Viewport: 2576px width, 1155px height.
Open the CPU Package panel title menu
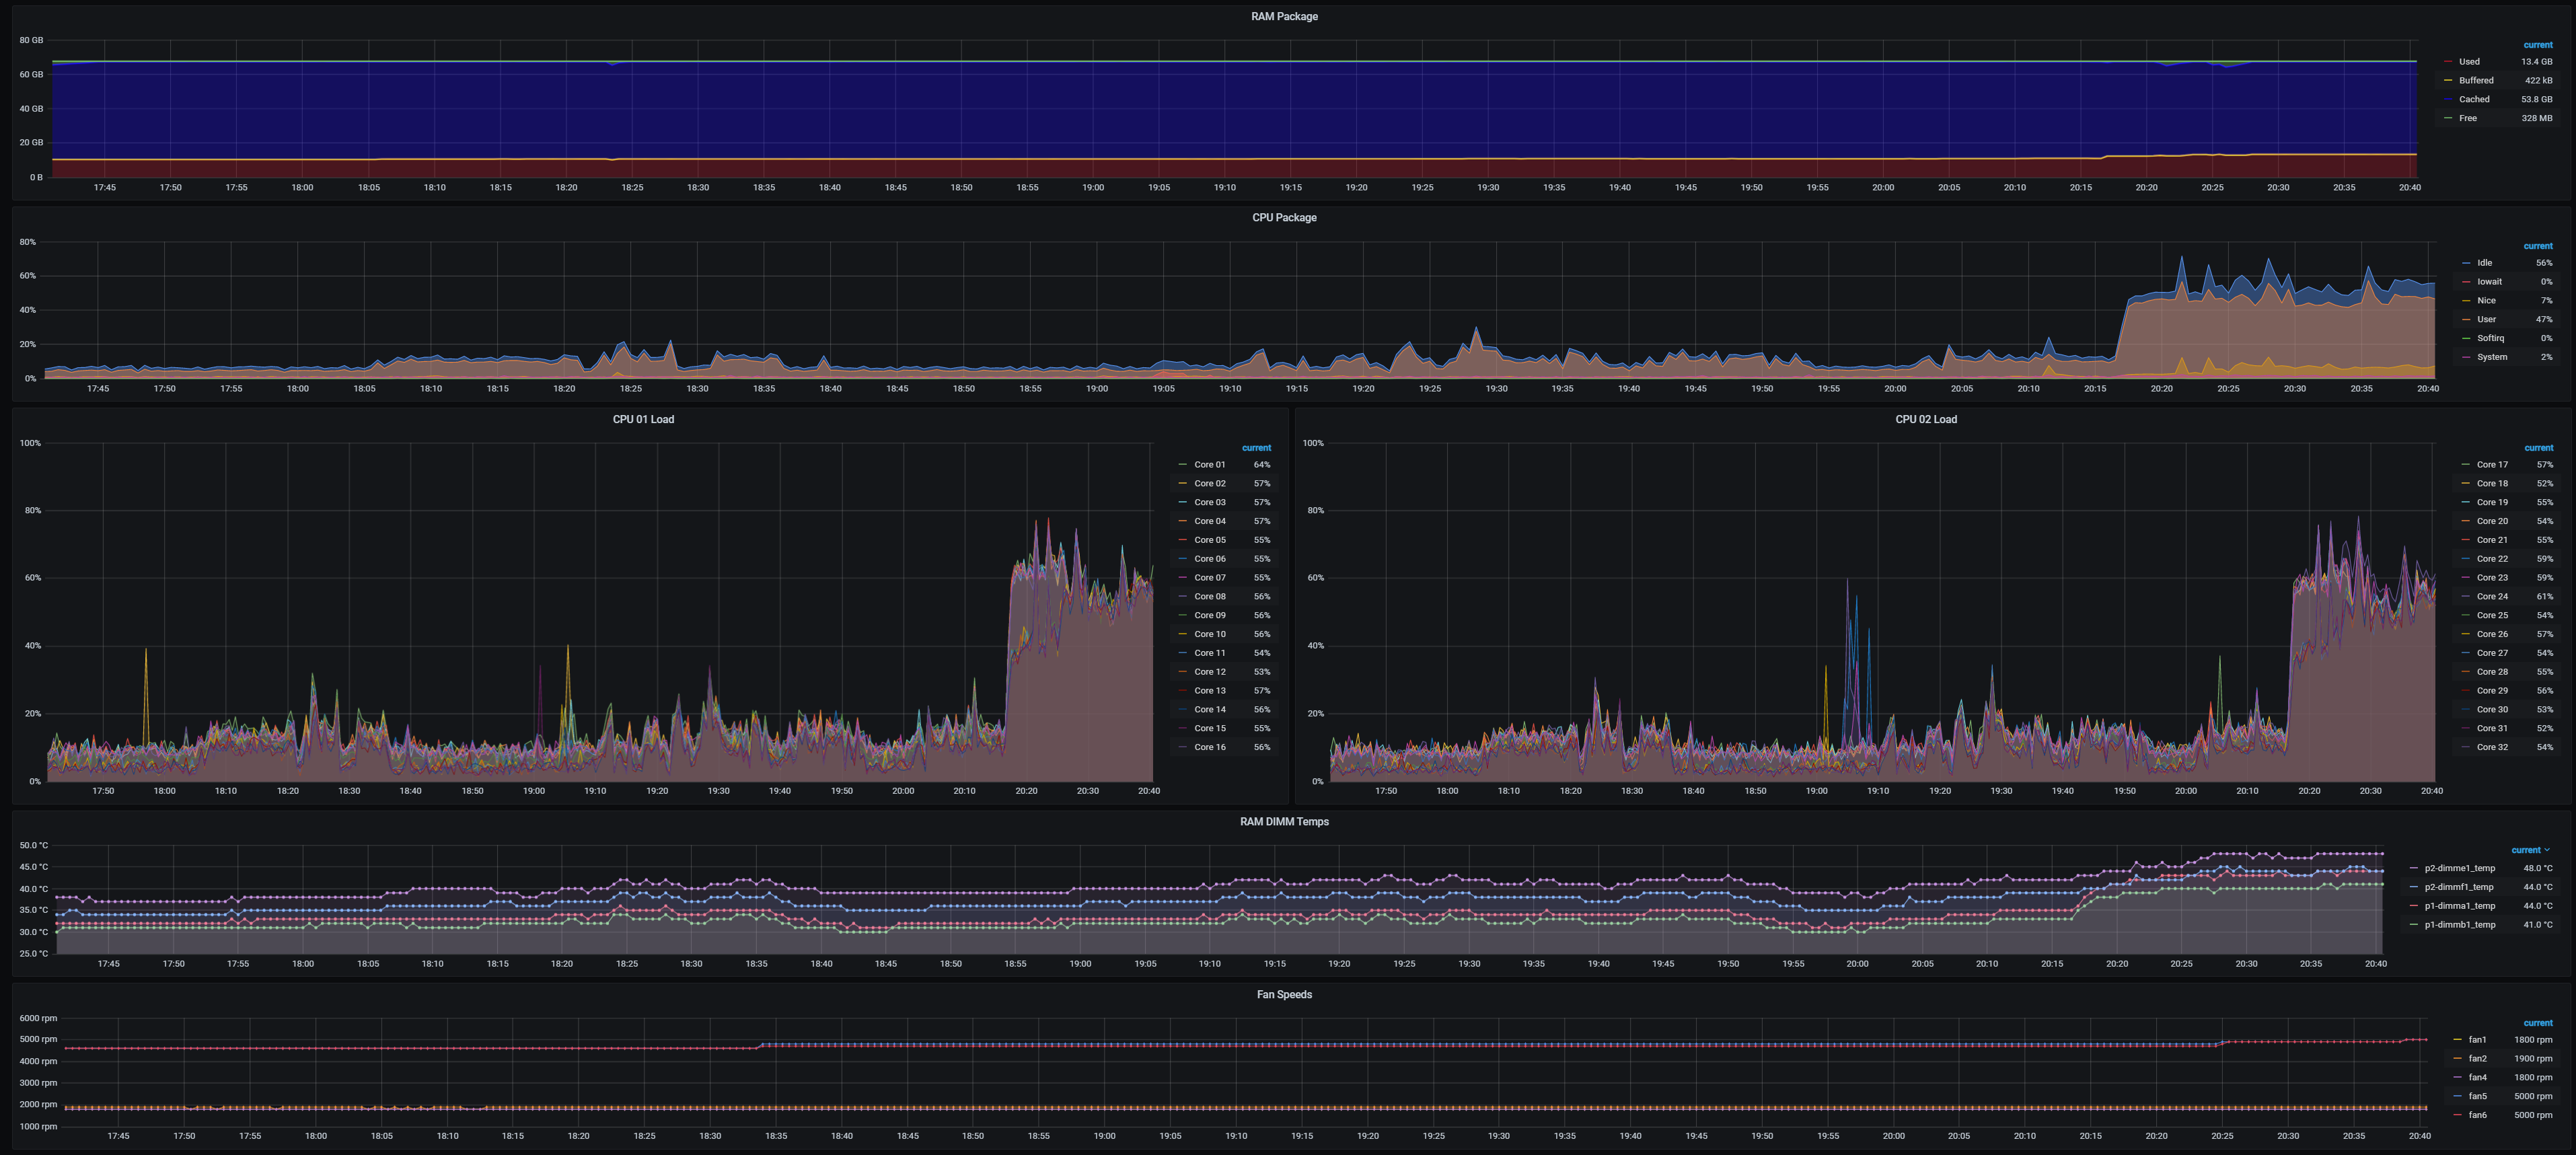(x=1284, y=217)
